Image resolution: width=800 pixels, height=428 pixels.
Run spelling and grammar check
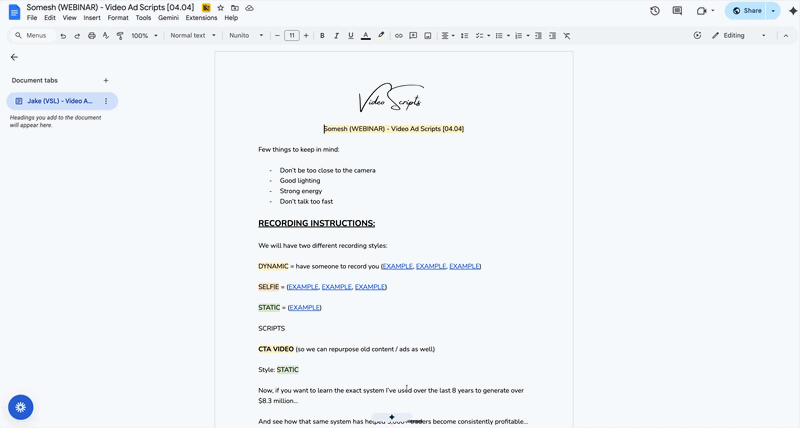(106, 36)
